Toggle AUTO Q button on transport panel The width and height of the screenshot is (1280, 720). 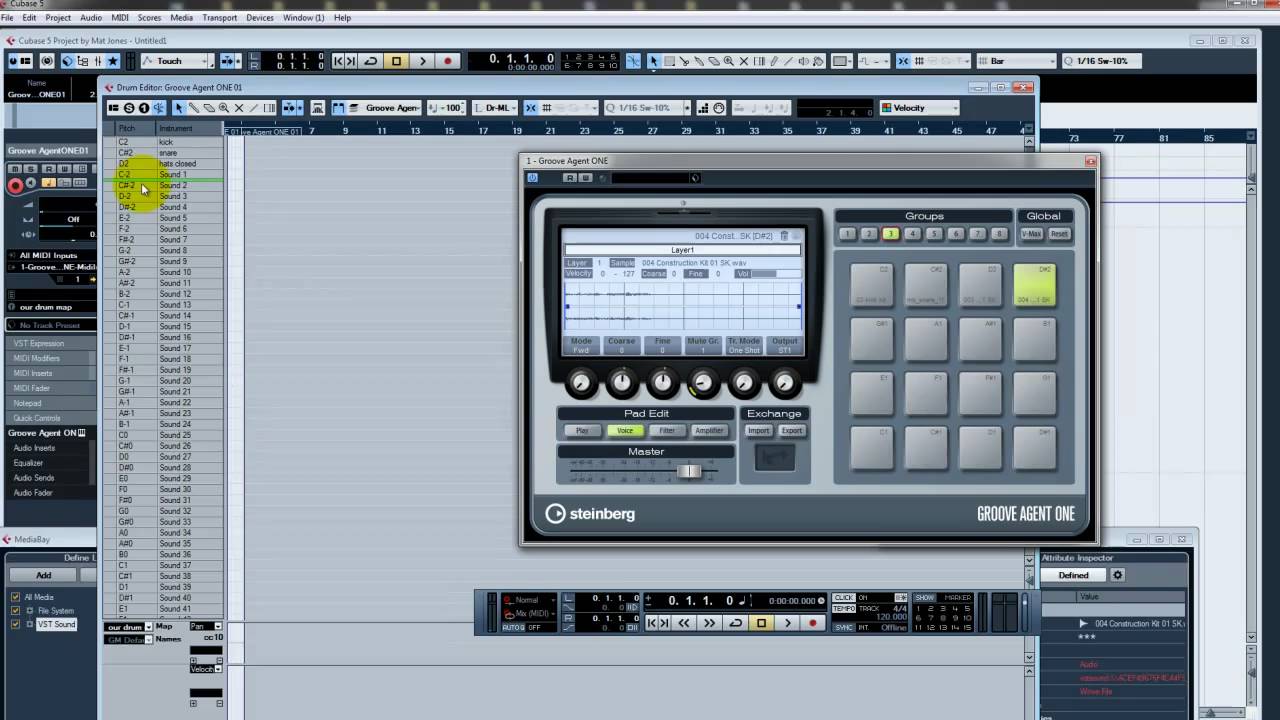click(x=513, y=627)
